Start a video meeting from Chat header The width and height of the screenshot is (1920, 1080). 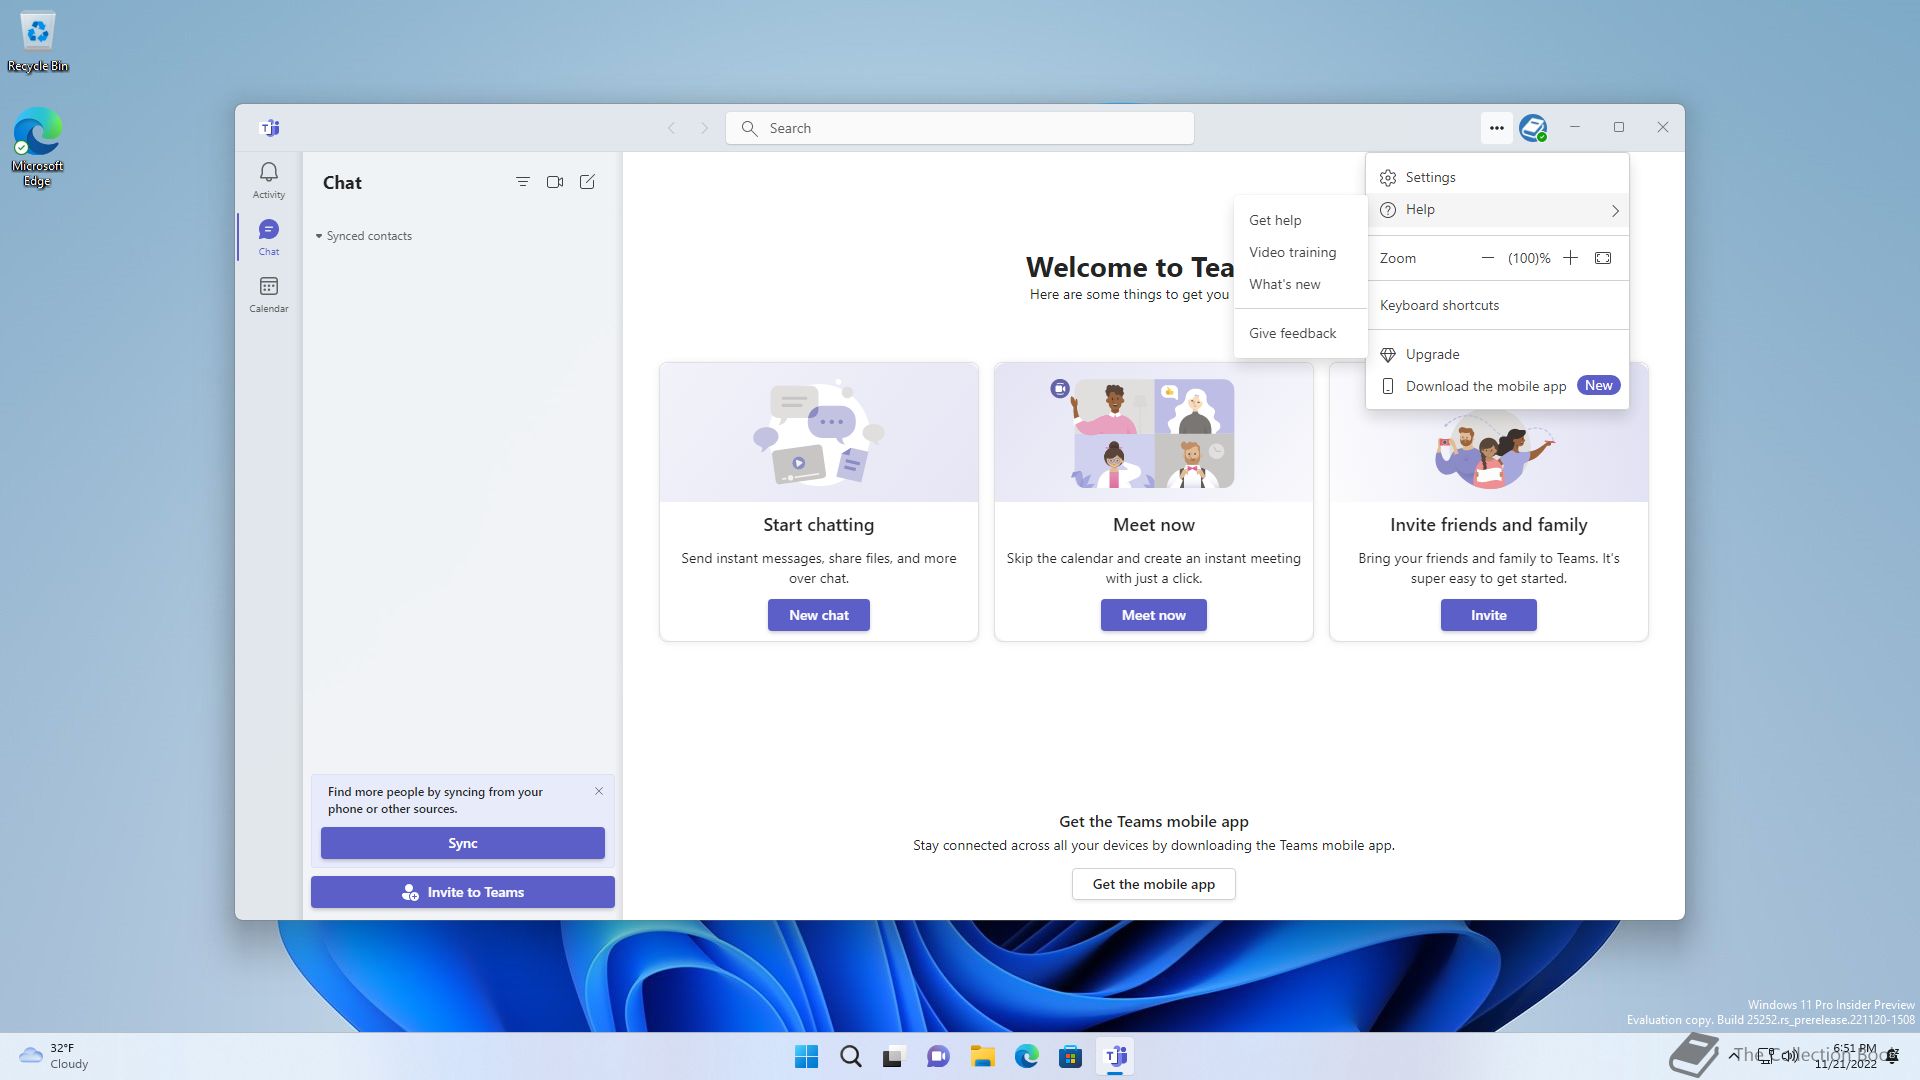click(555, 182)
